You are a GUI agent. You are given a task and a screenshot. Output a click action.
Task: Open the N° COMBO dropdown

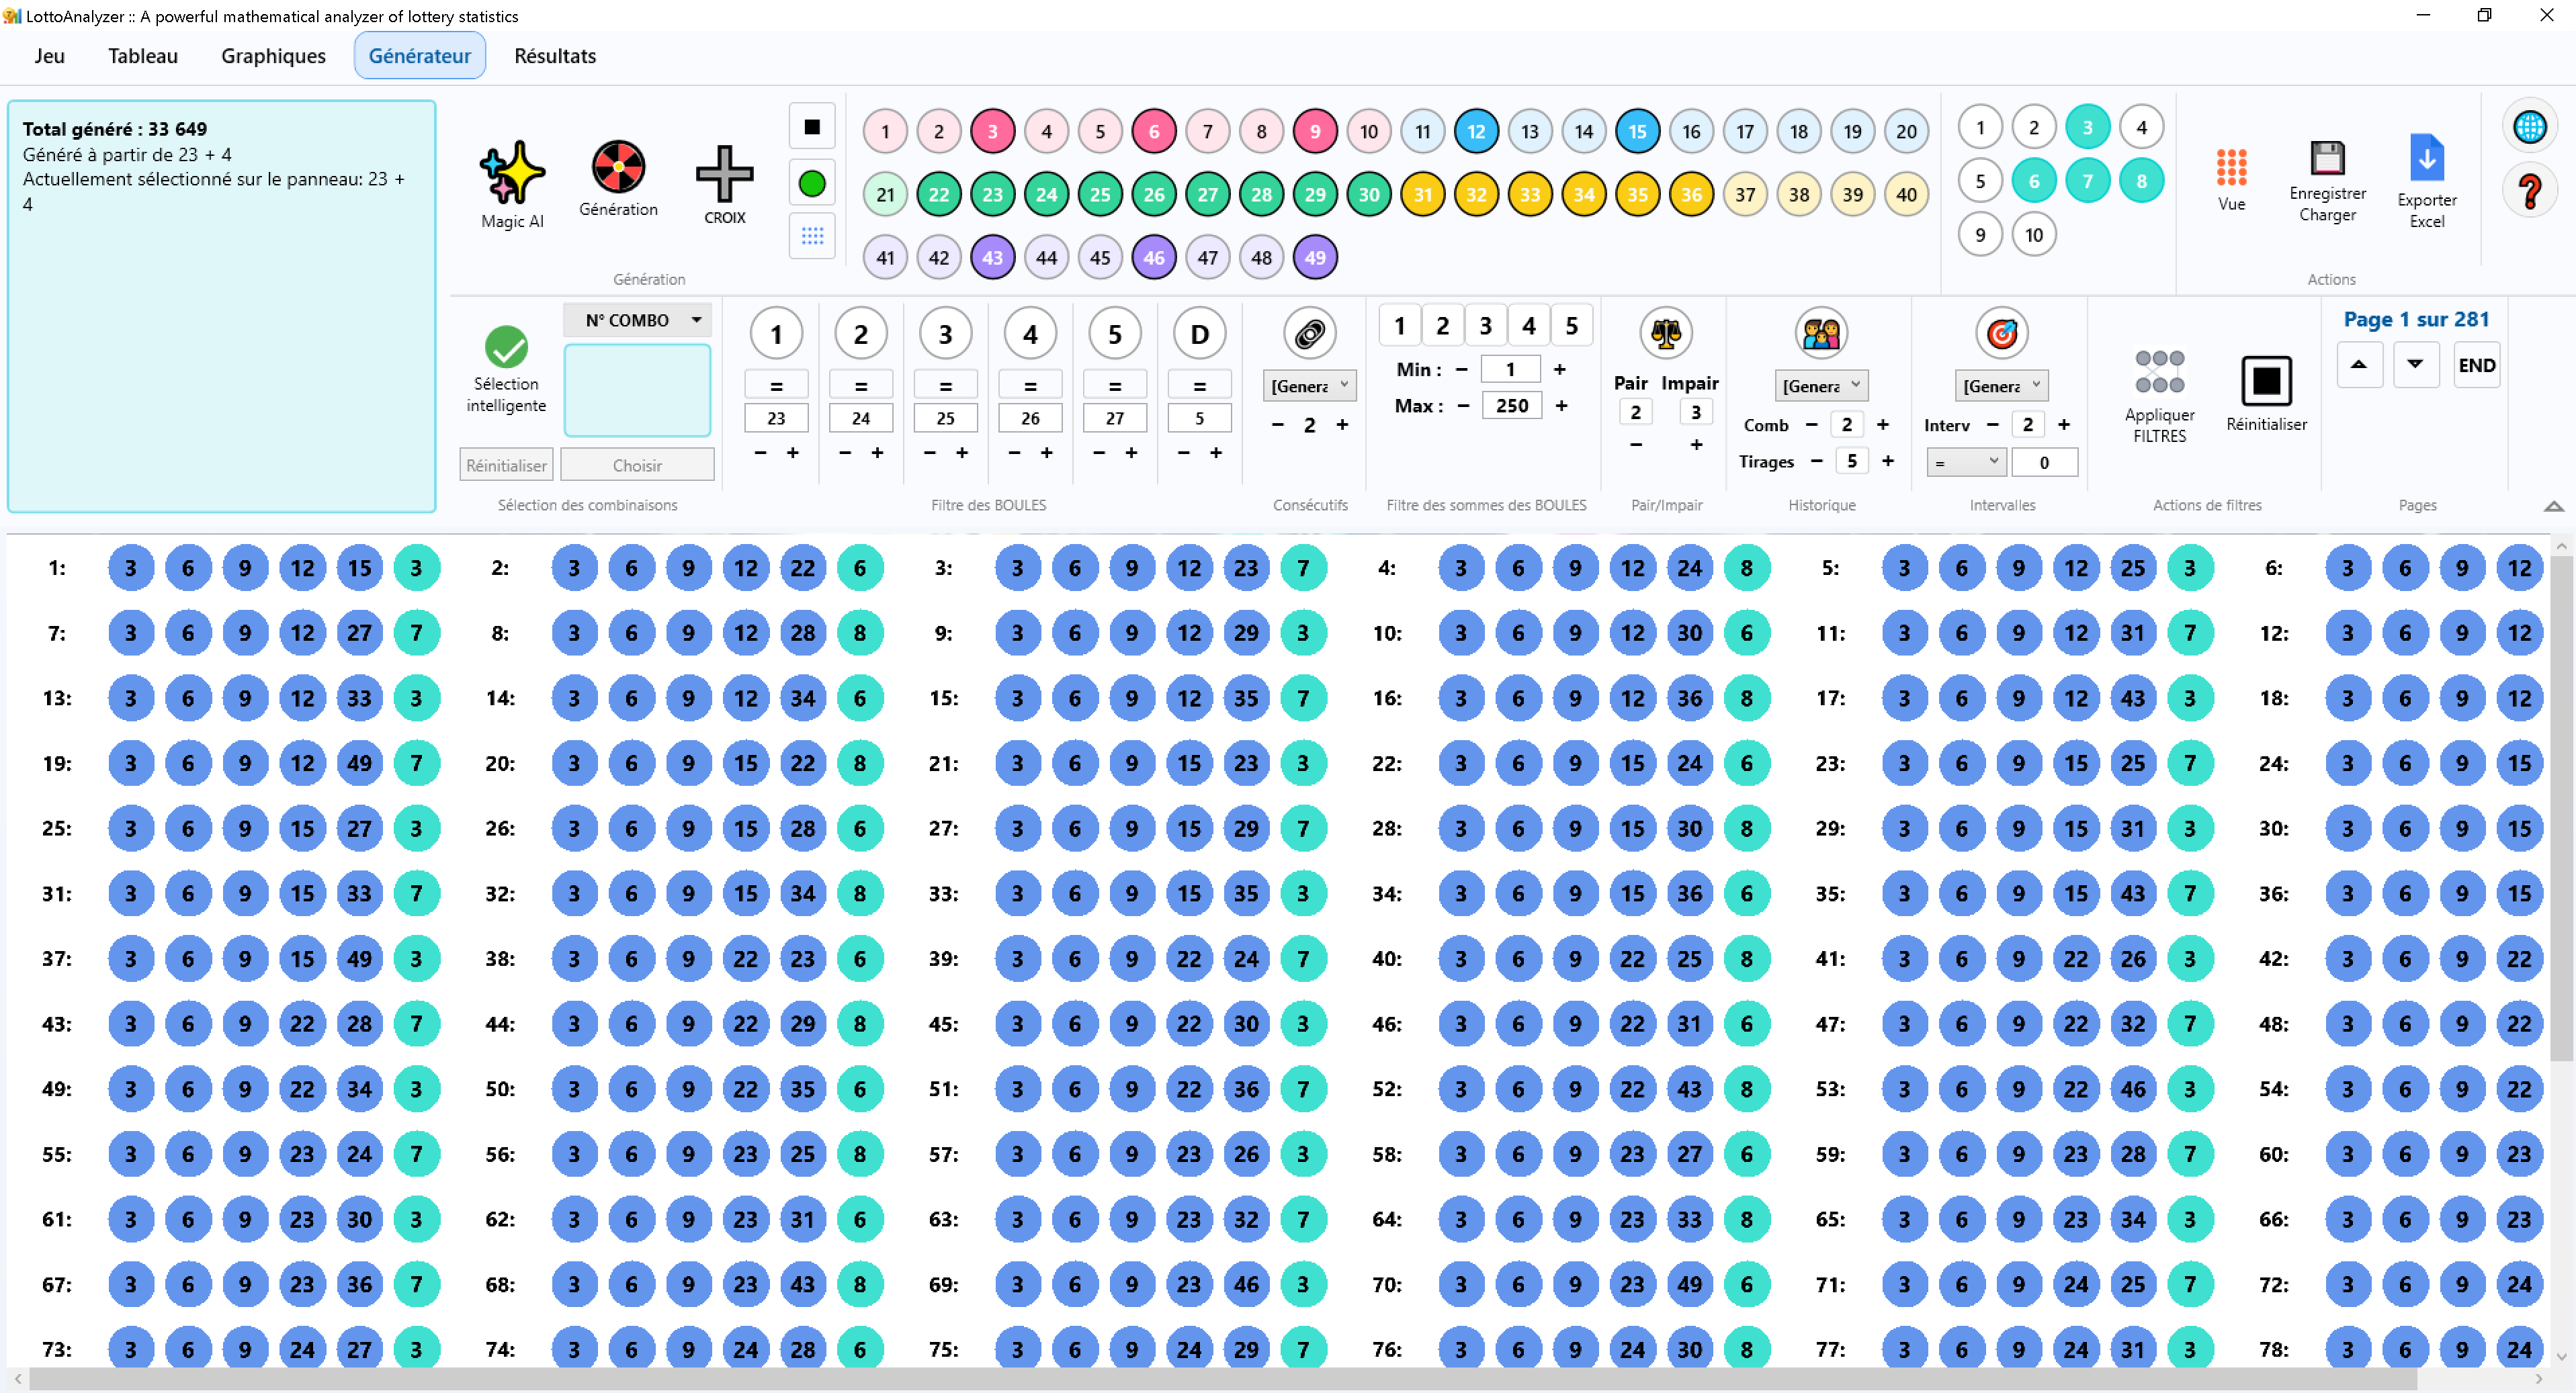tap(637, 320)
